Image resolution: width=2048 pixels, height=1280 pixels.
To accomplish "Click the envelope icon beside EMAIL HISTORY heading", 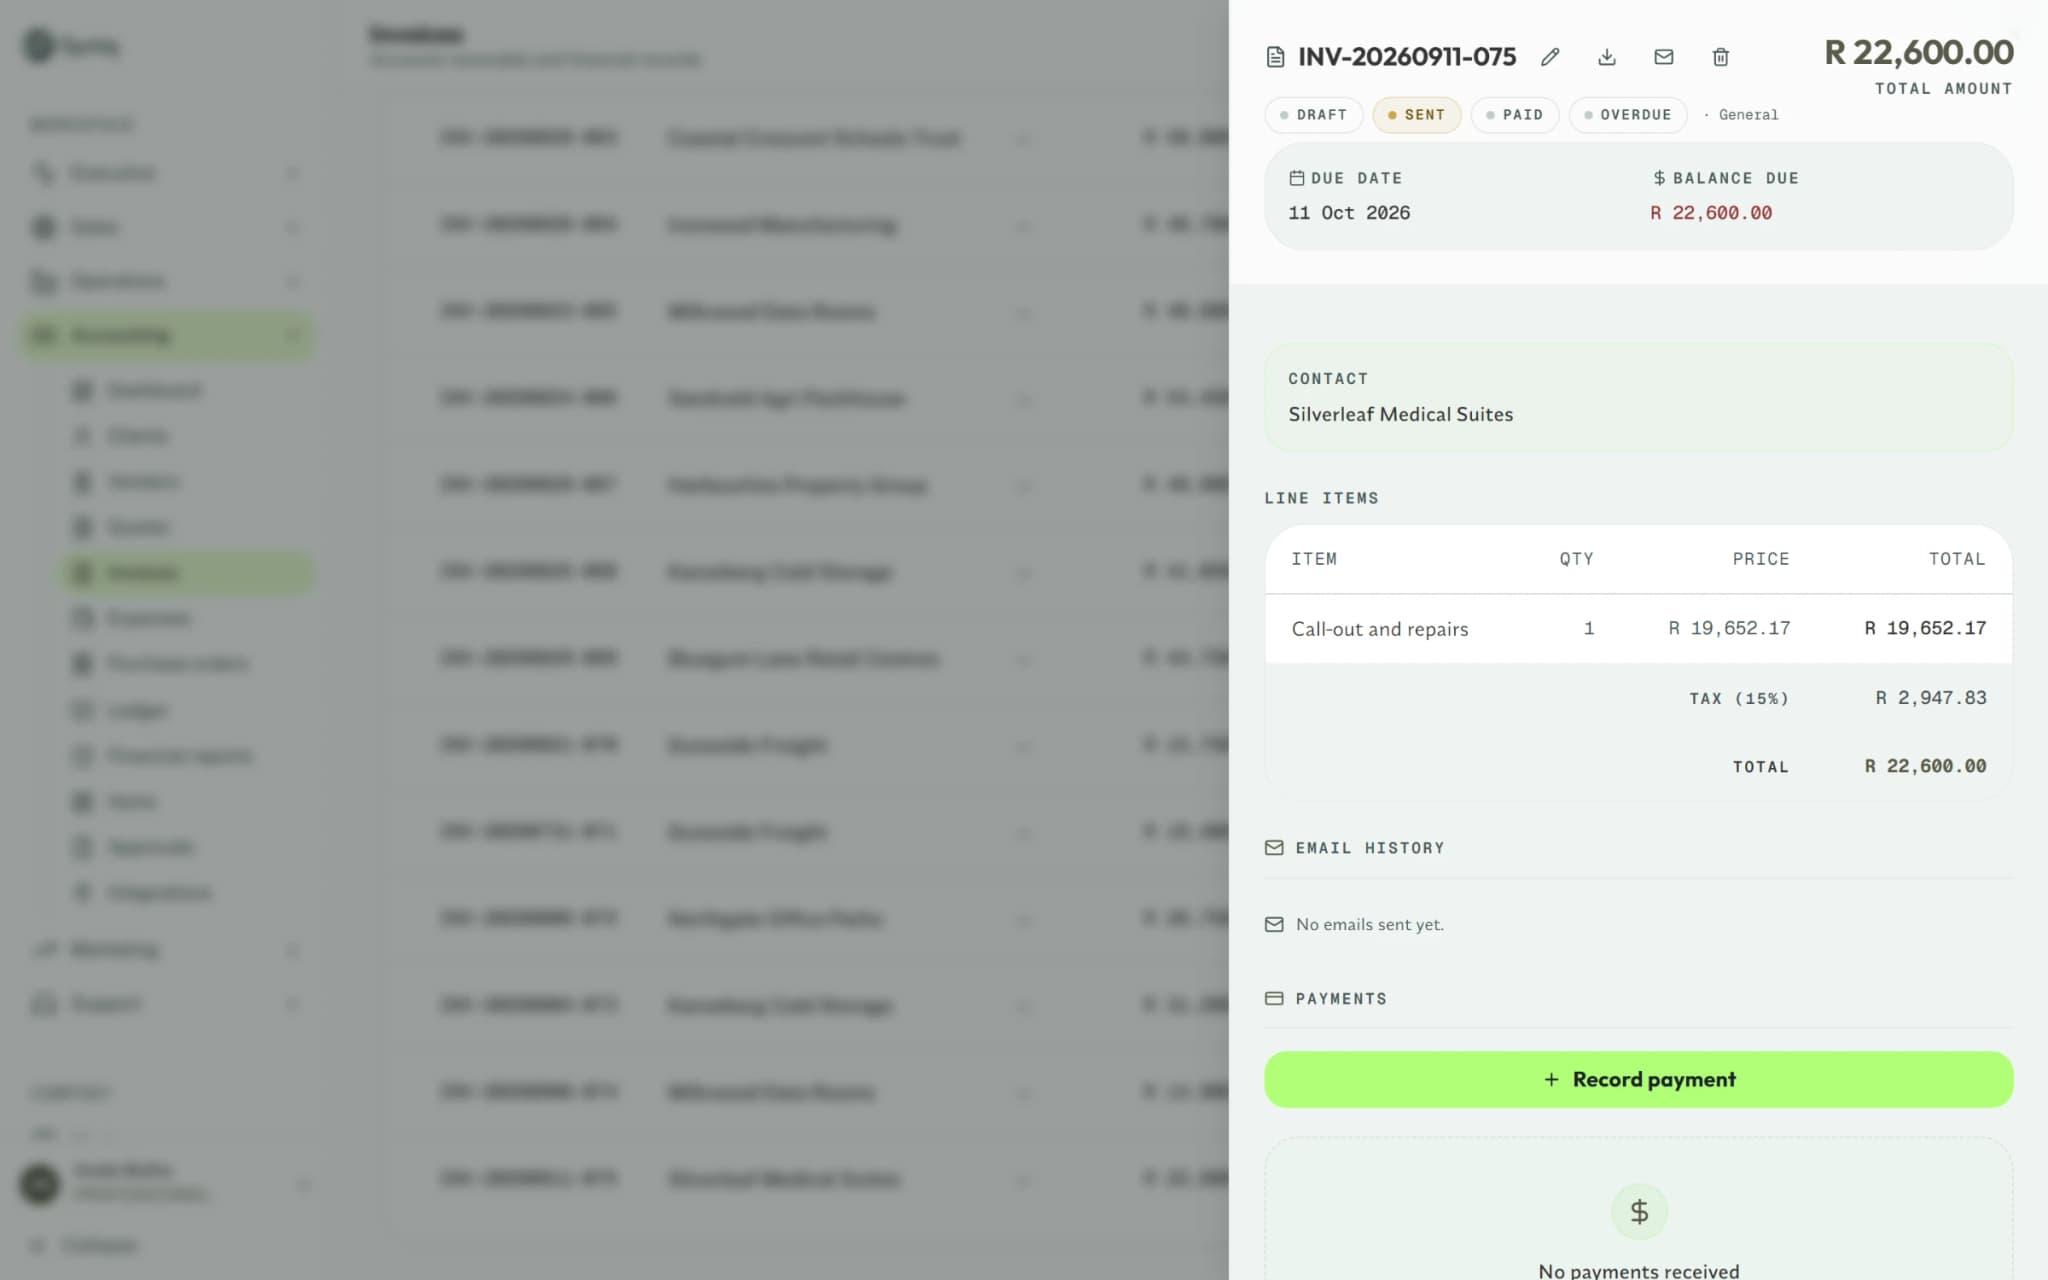I will point(1274,848).
